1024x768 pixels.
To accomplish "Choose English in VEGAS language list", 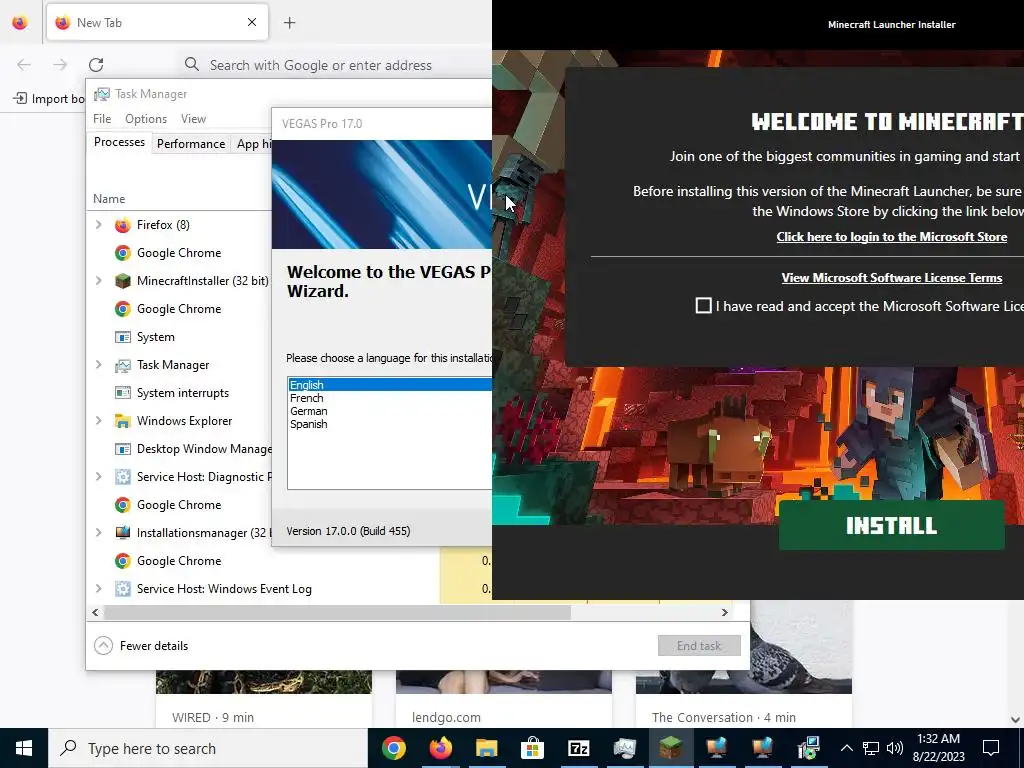I will [390, 385].
